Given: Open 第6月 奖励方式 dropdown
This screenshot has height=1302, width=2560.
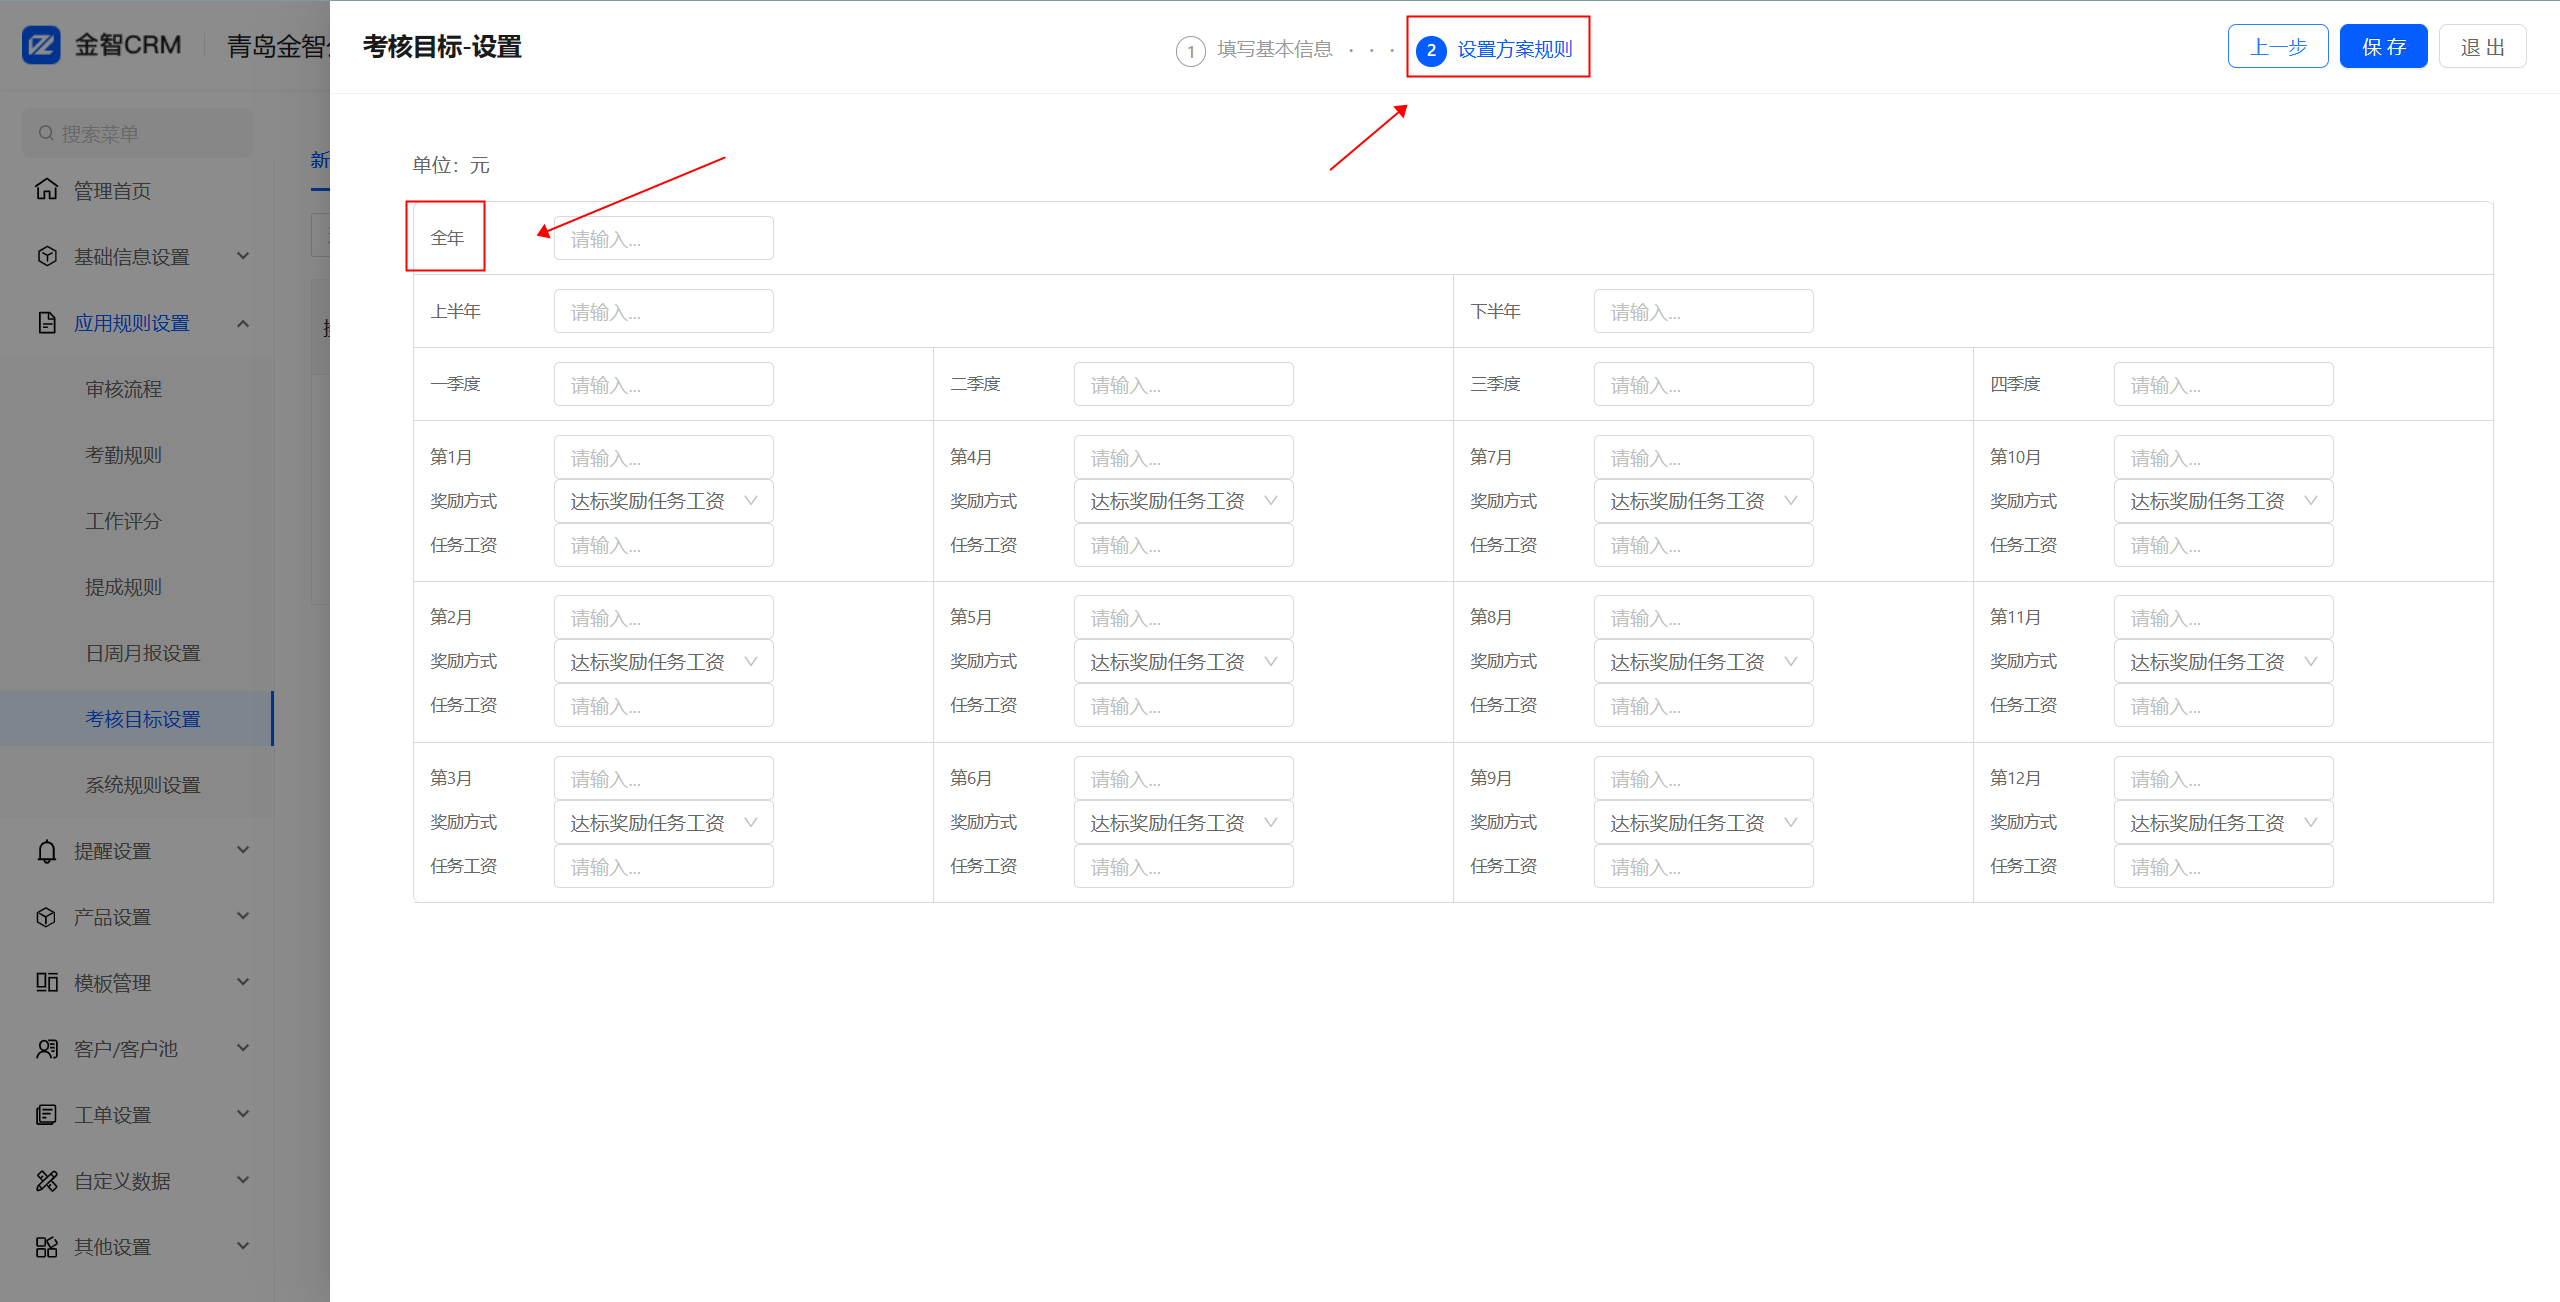Looking at the screenshot, I should click(x=1184, y=822).
